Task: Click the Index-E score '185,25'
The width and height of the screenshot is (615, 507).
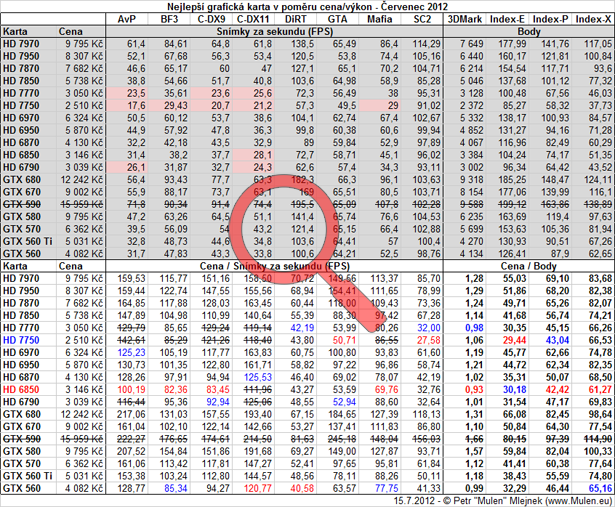Action: [512, 180]
